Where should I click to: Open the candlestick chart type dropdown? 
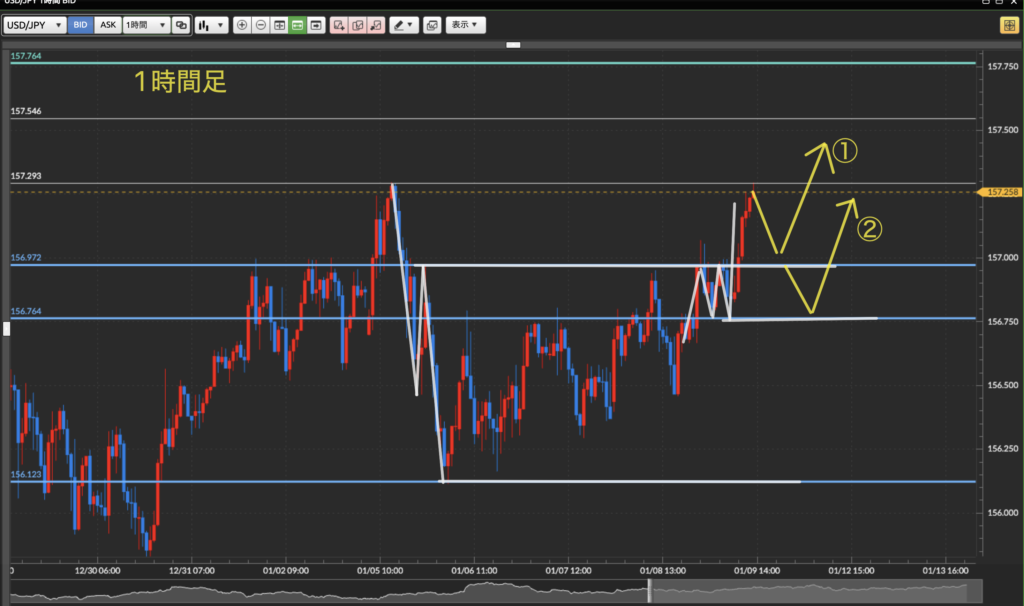tap(210, 25)
